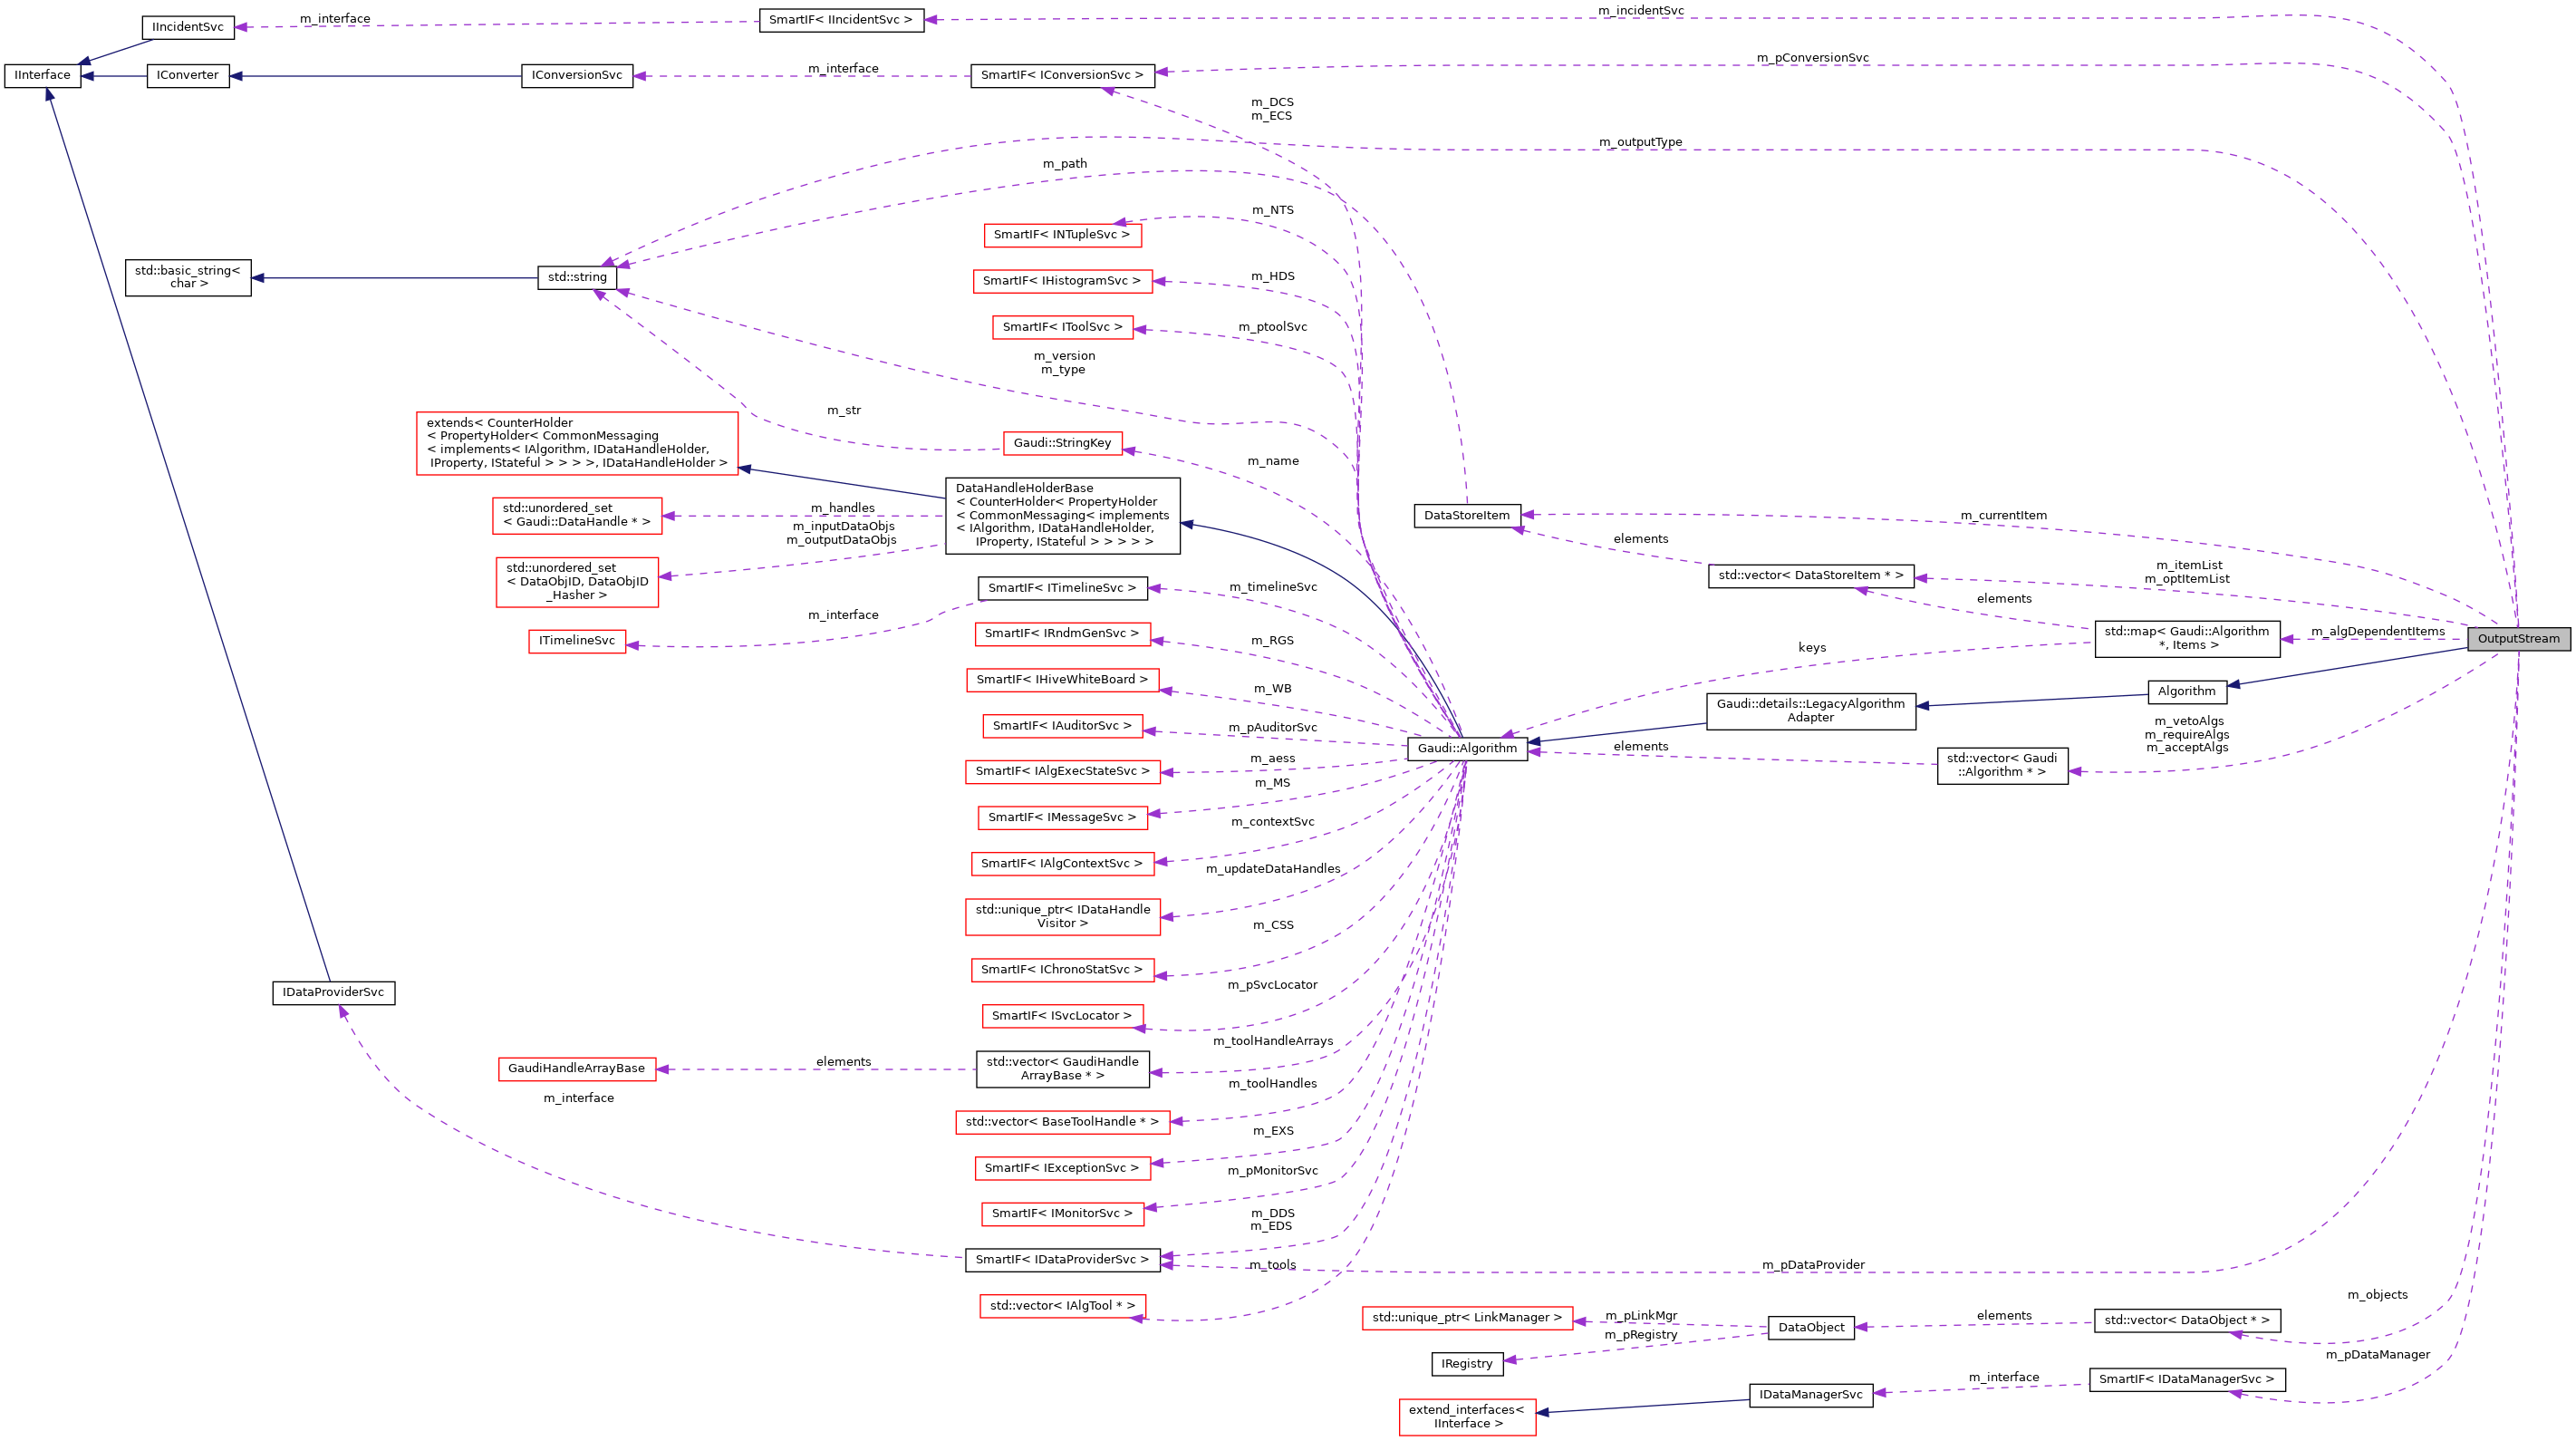Viewport: 2576px width, 1441px height.
Task: Click the SmartIF< INTupleSvc > node
Action: click(x=1063, y=235)
